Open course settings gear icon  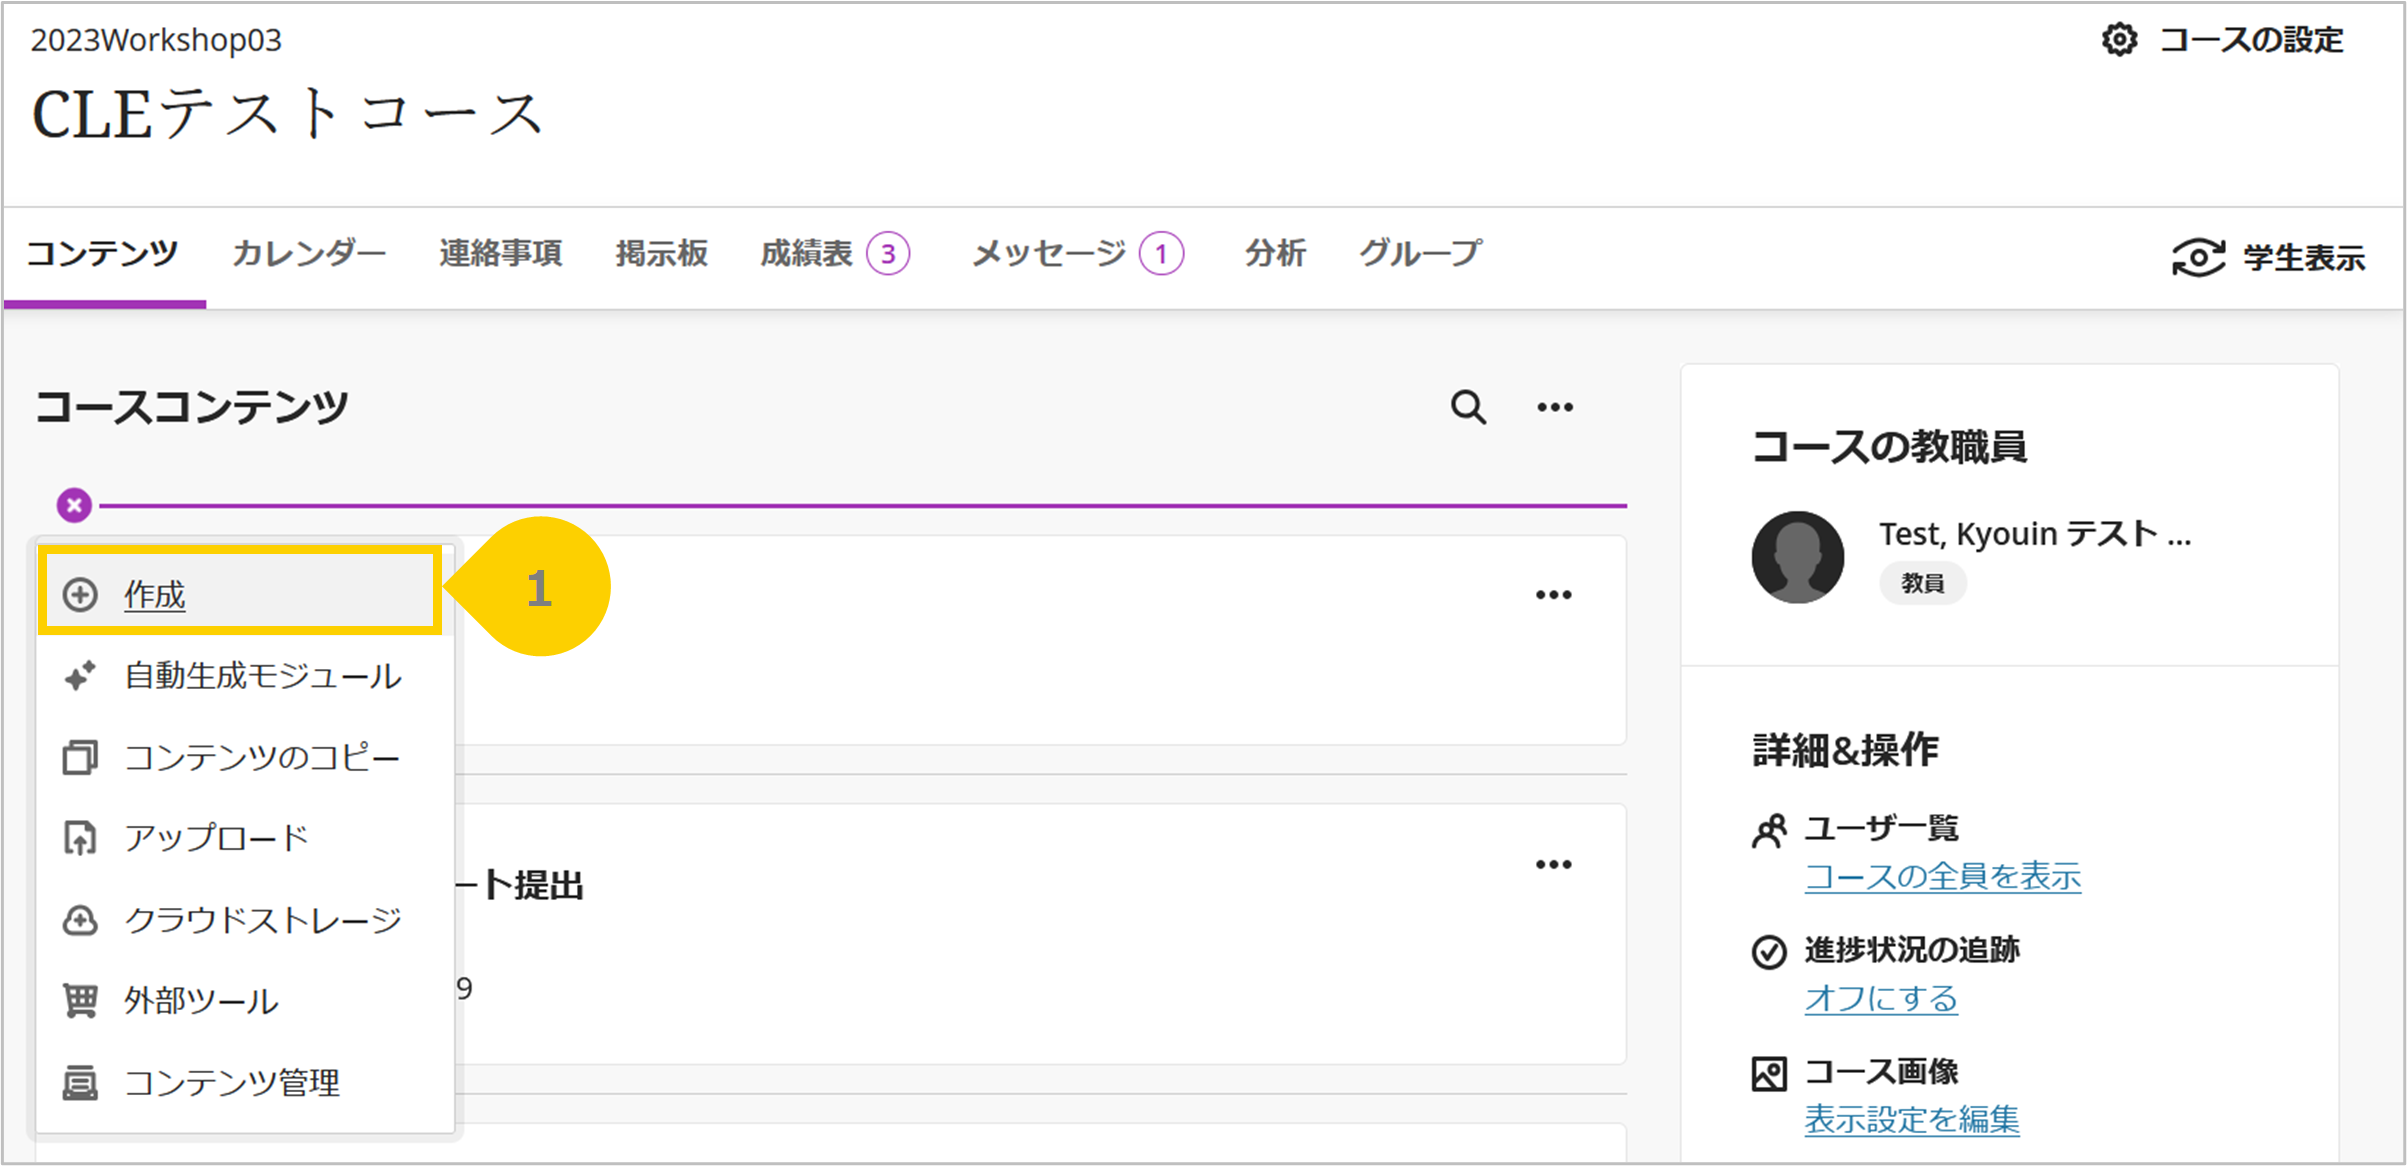tap(2119, 40)
